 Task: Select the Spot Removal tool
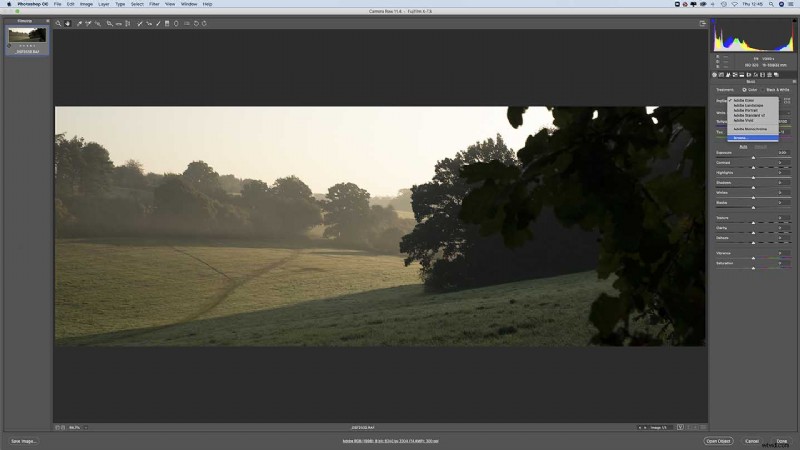point(140,23)
